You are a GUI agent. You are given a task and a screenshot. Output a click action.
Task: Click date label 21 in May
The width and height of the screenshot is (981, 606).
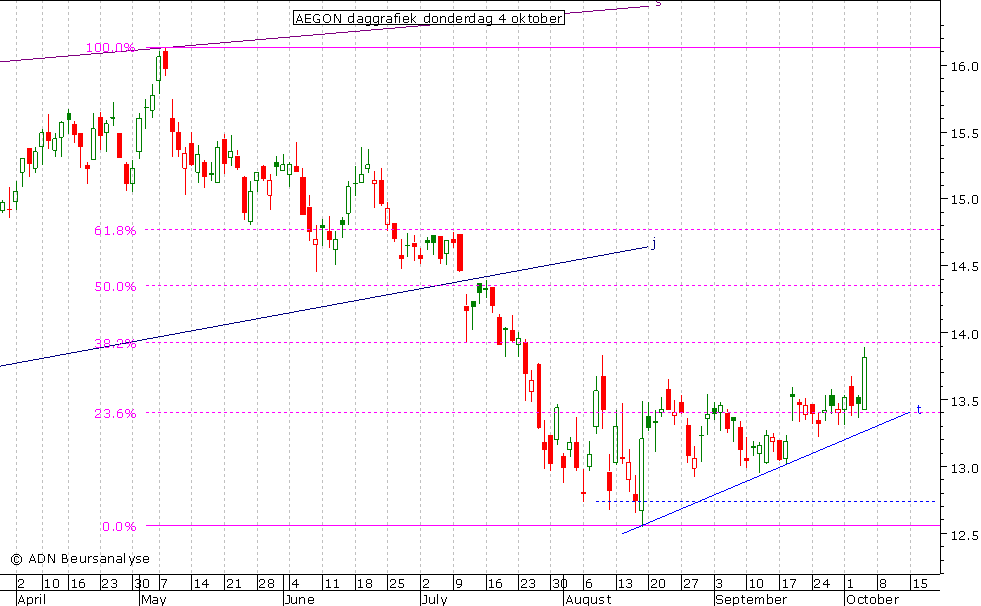click(233, 583)
